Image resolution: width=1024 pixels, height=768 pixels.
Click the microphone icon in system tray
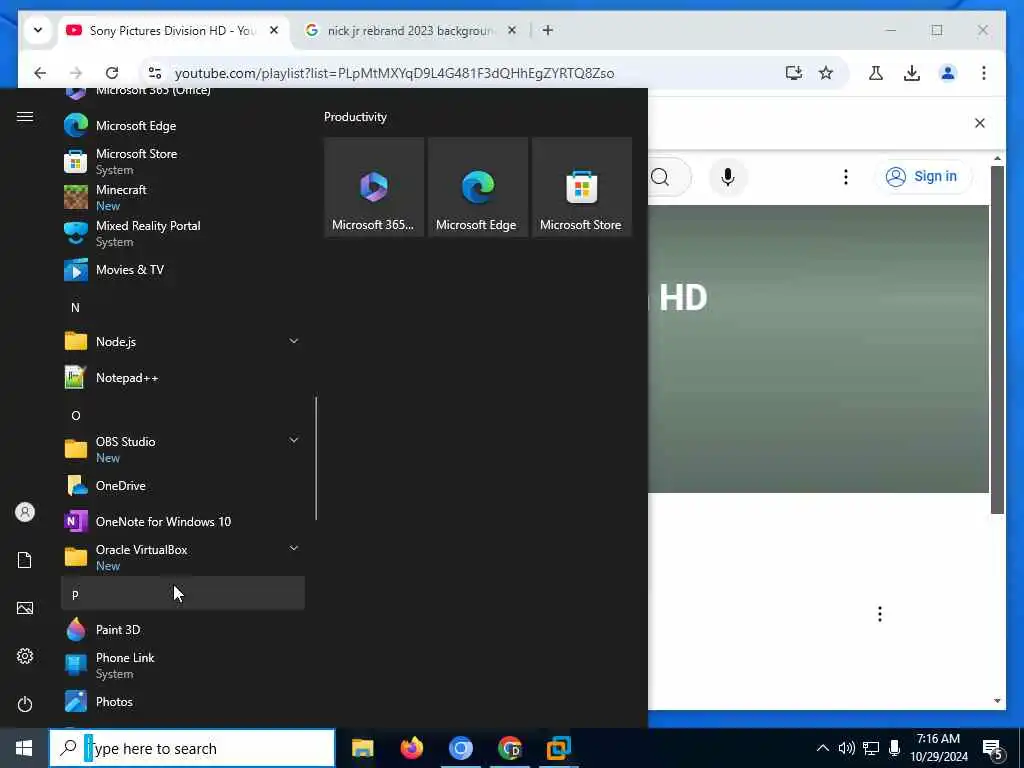(894, 748)
